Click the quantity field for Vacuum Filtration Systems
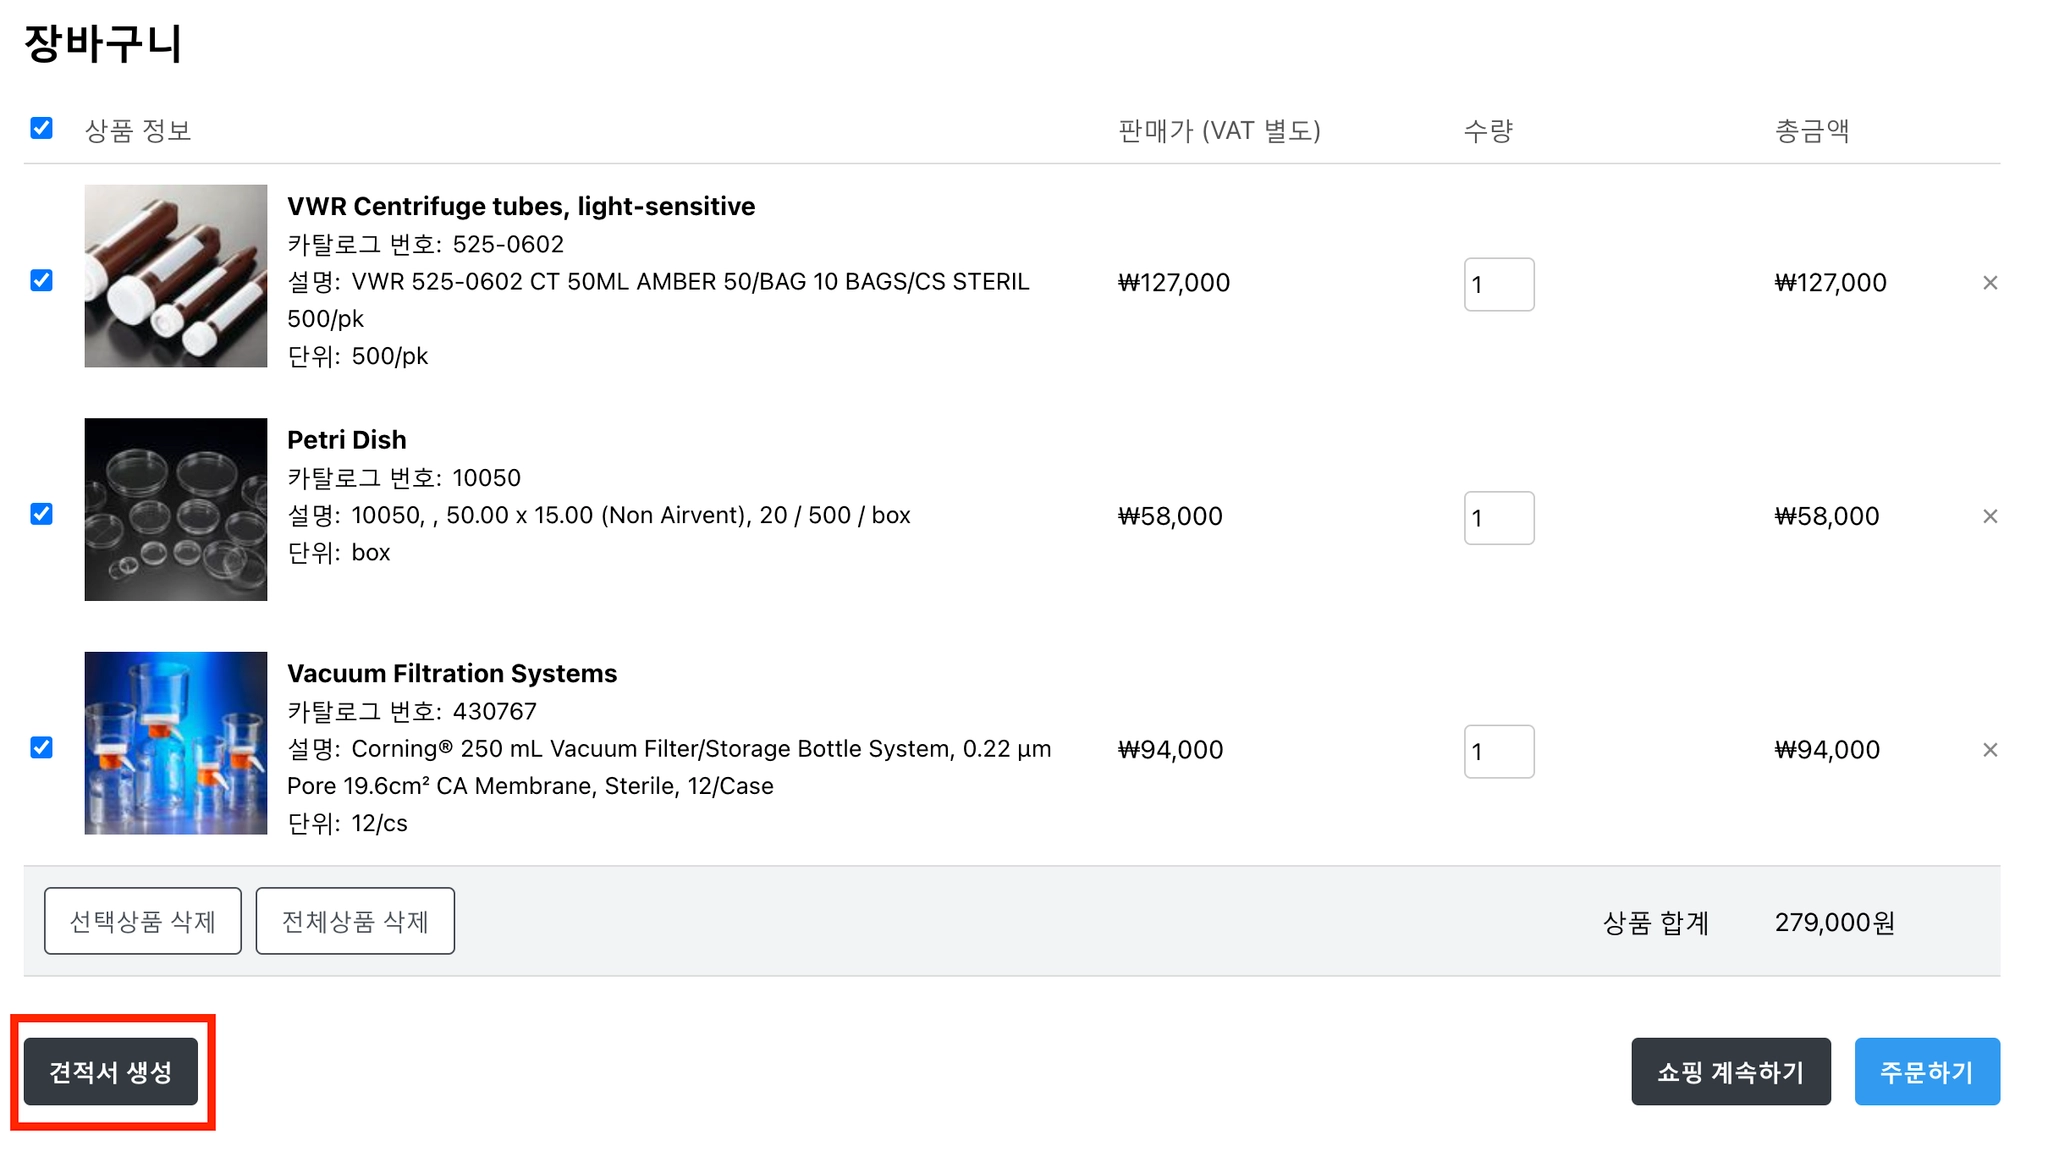Image resolution: width=2048 pixels, height=1158 pixels. click(x=1499, y=751)
